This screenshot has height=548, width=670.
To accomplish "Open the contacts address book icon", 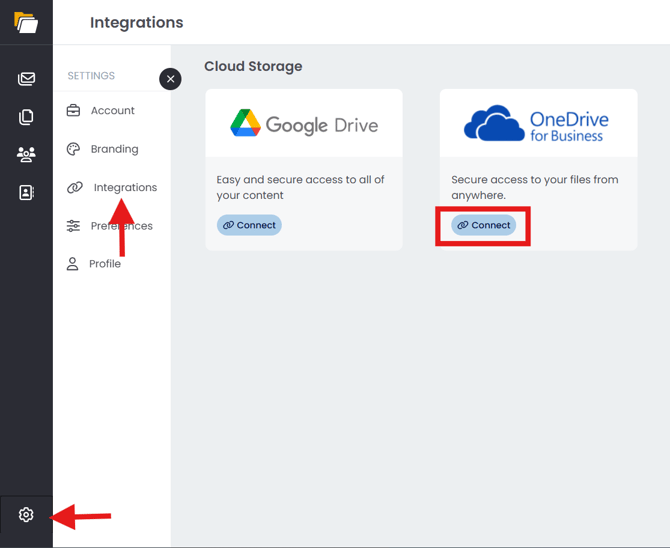I will (x=26, y=192).
